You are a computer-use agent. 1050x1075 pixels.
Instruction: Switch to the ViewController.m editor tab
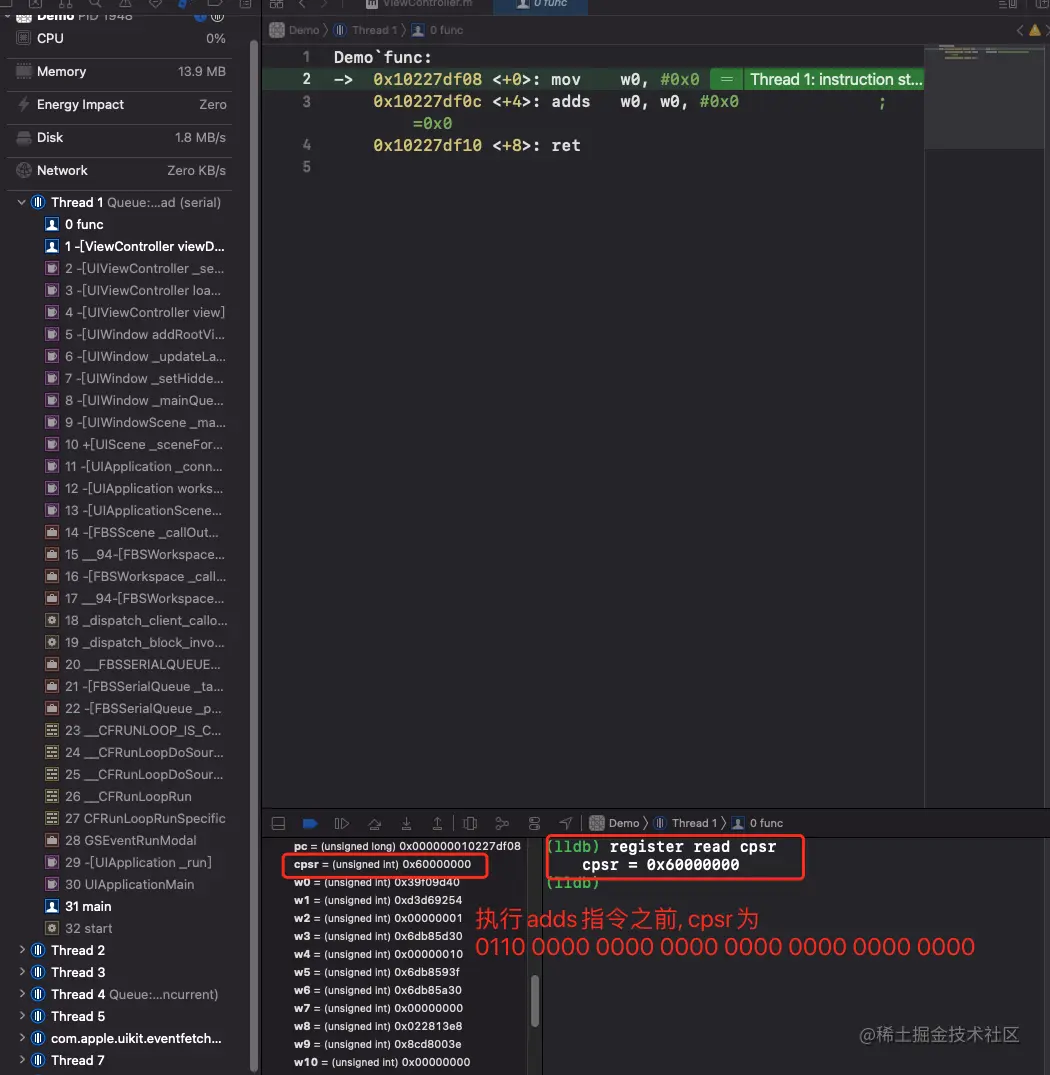pos(419,4)
